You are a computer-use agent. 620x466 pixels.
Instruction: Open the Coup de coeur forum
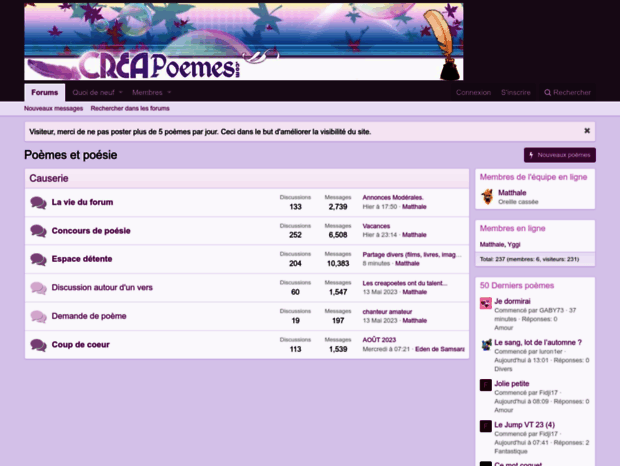pyautogui.click(x=81, y=344)
